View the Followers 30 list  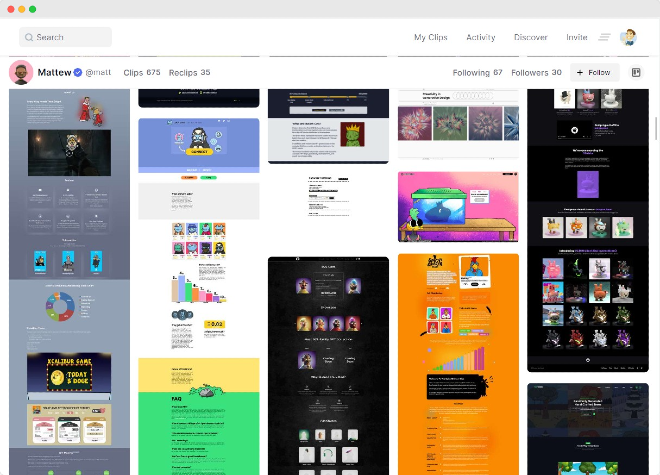click(x=536, y=73)
